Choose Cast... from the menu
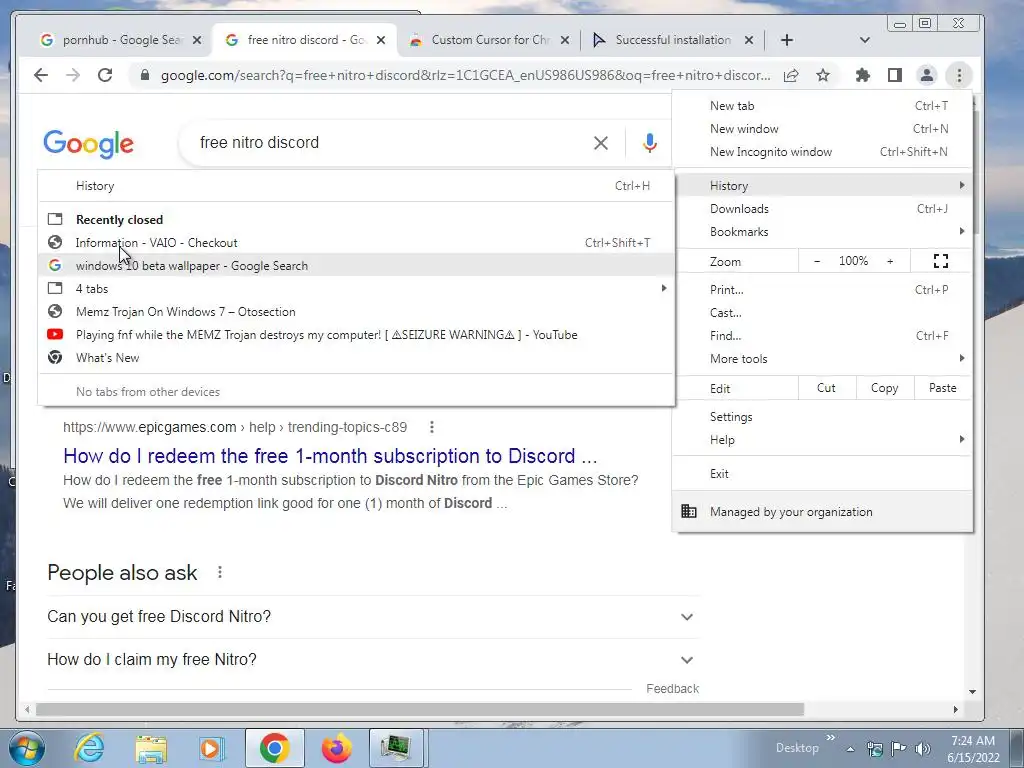Image resolution: width=1024 pixels, height=768 pixels. [822, 313]
